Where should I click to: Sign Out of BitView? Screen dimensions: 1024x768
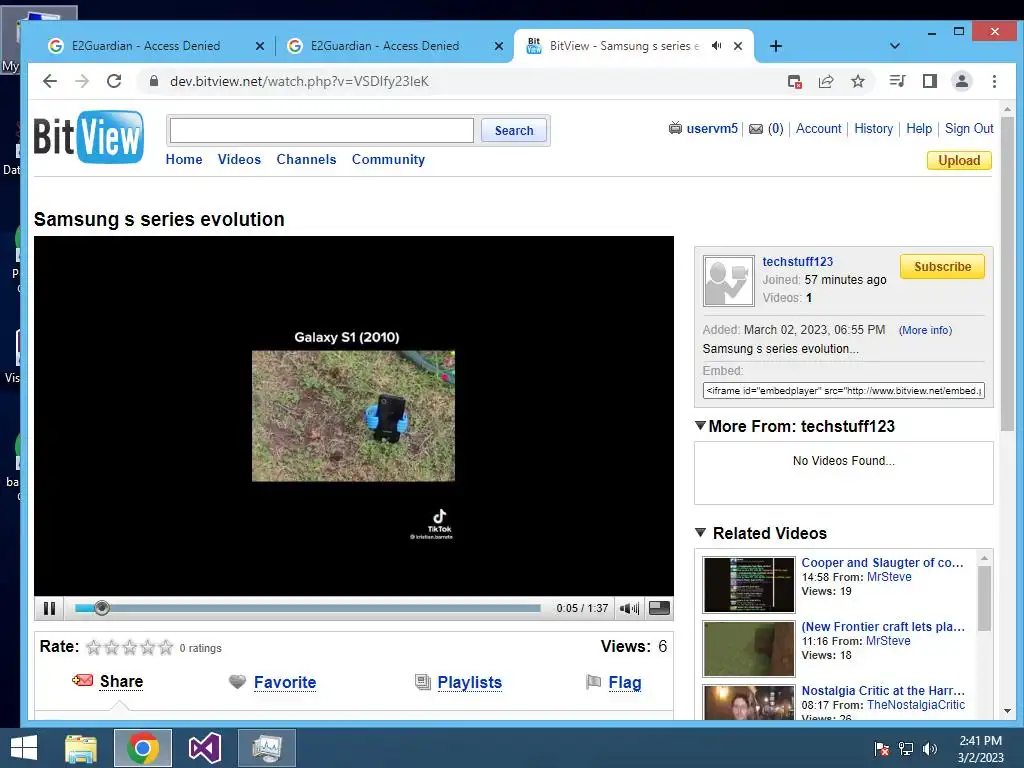[x=969, y=129]
